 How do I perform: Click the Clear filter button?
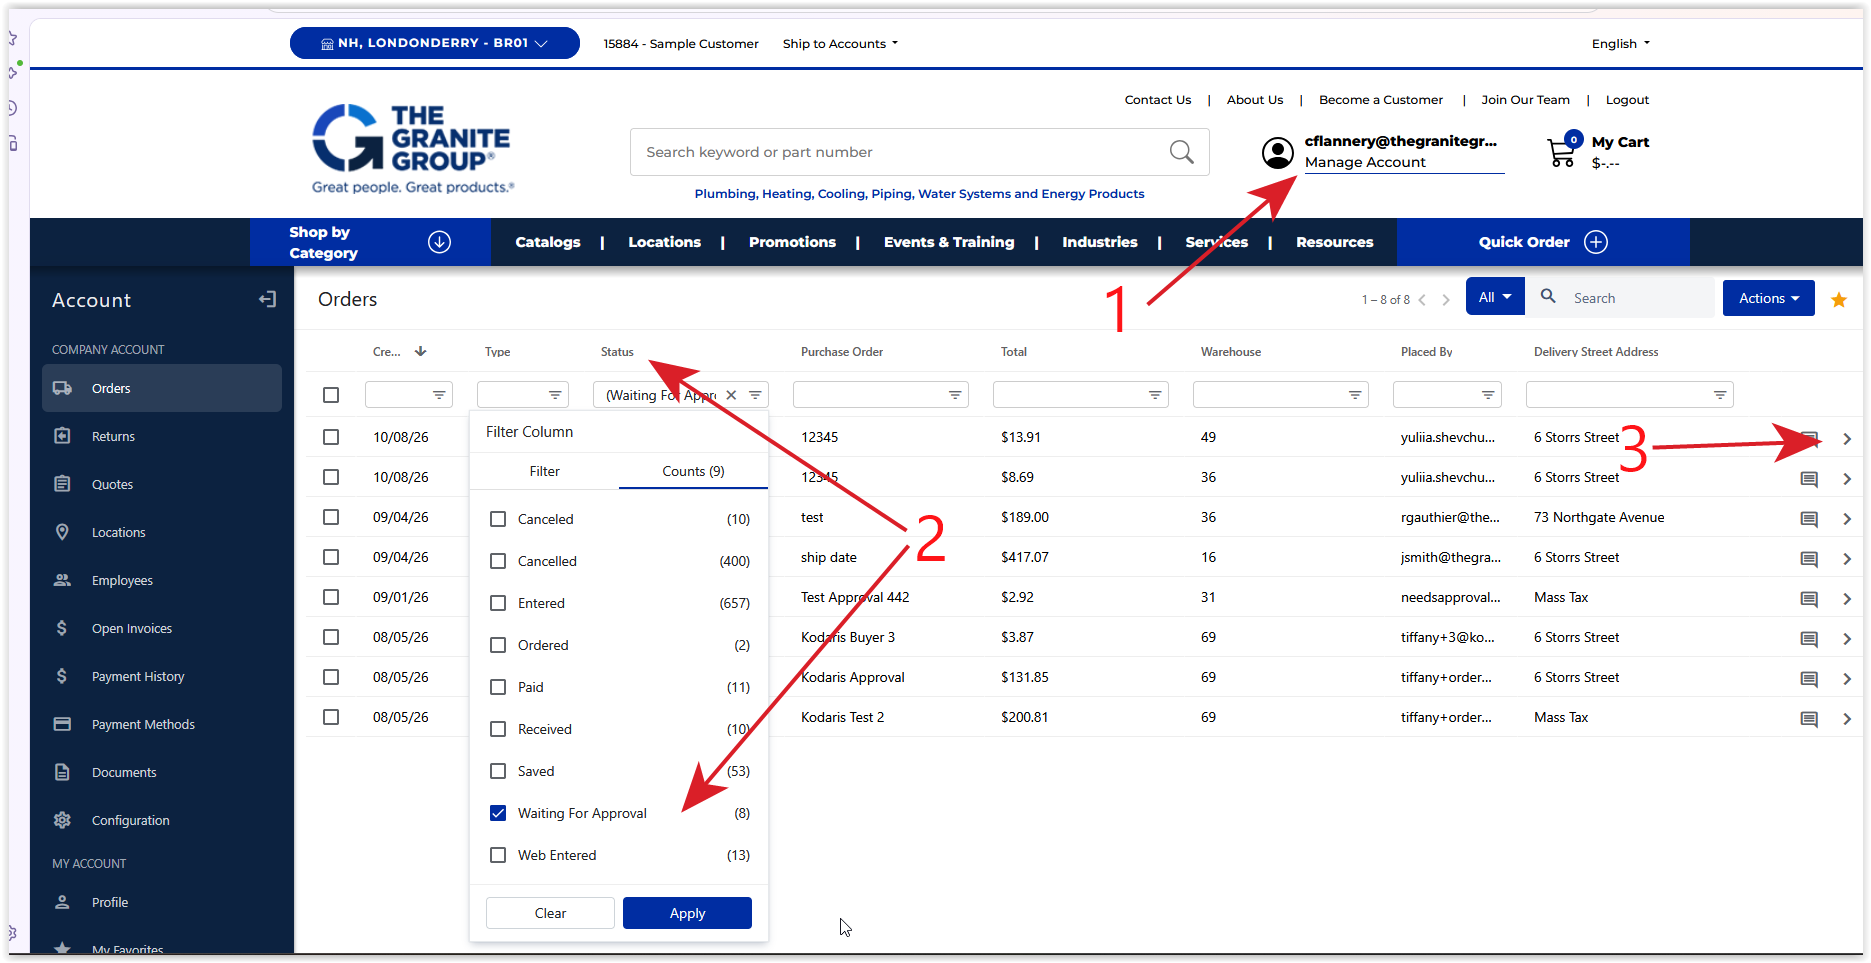click(550, 913)
